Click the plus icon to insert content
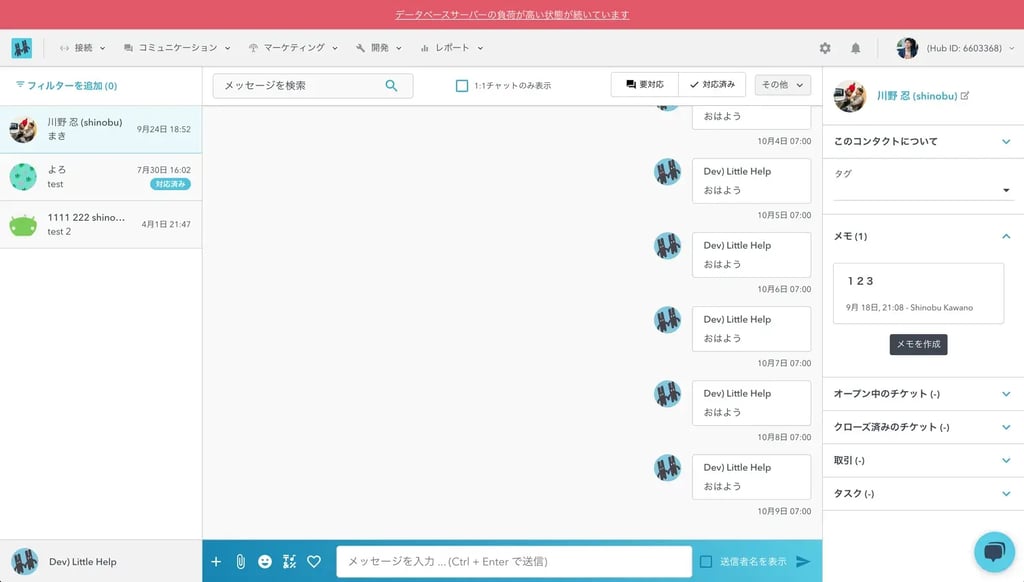 (x=215, y=561)
